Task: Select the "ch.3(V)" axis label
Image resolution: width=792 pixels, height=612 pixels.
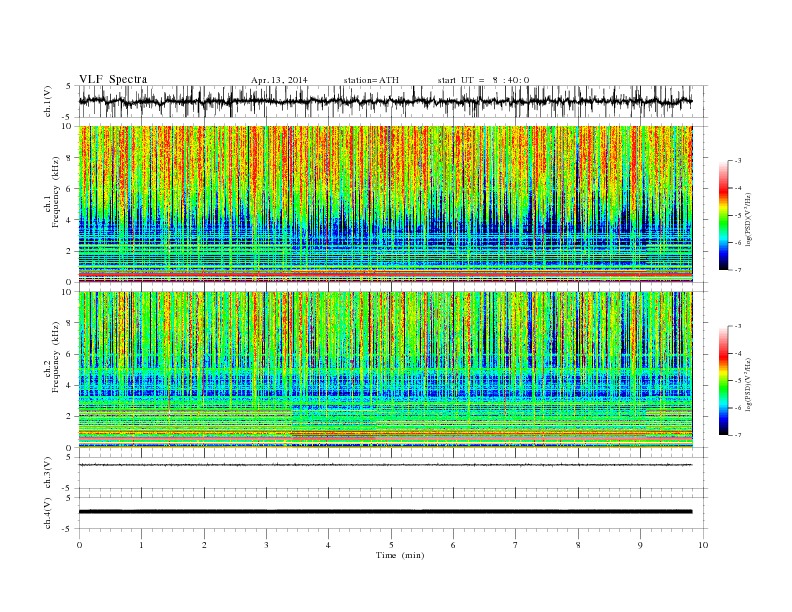Action: coord(48,473)
